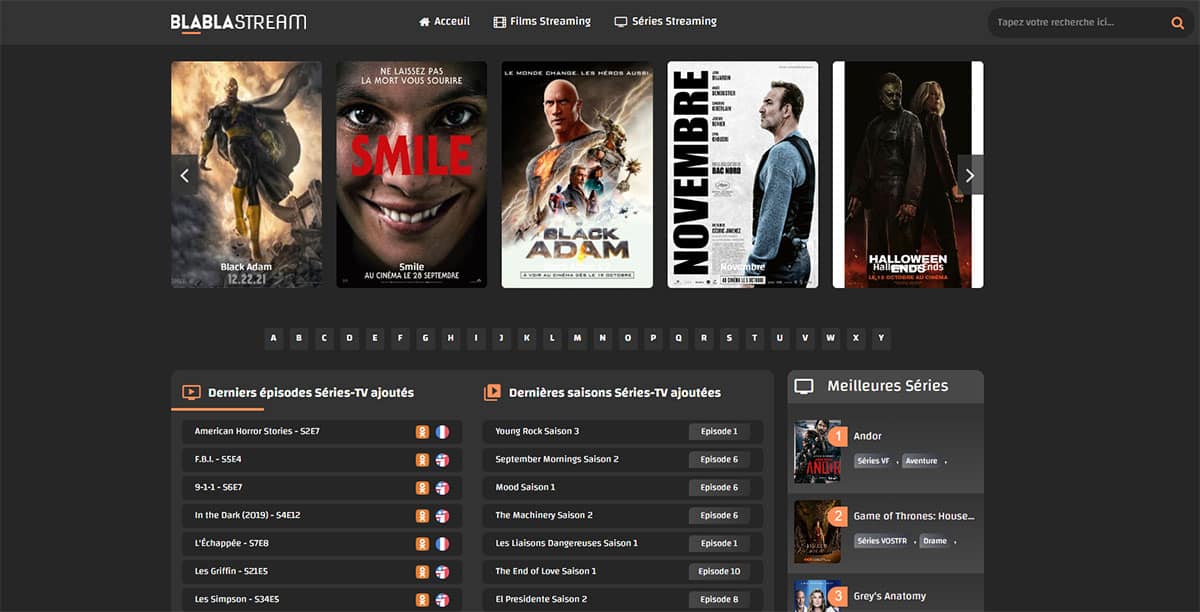Filter by letter P
The image size is (1200, 612).
653,338
